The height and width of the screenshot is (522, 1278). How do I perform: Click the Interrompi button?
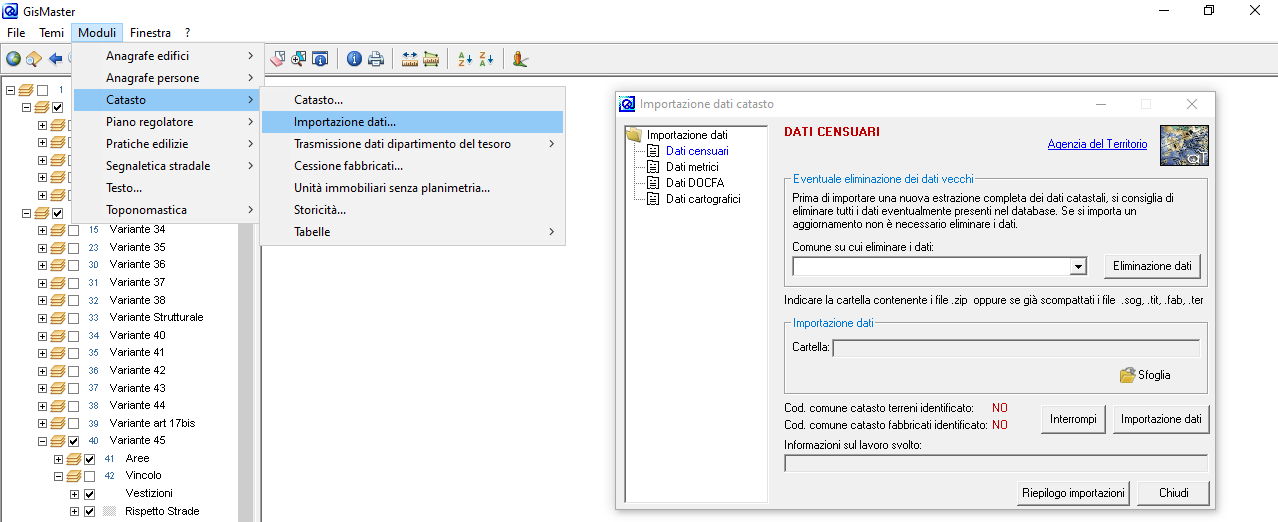pyautogui.click(x=1074, y=419)
